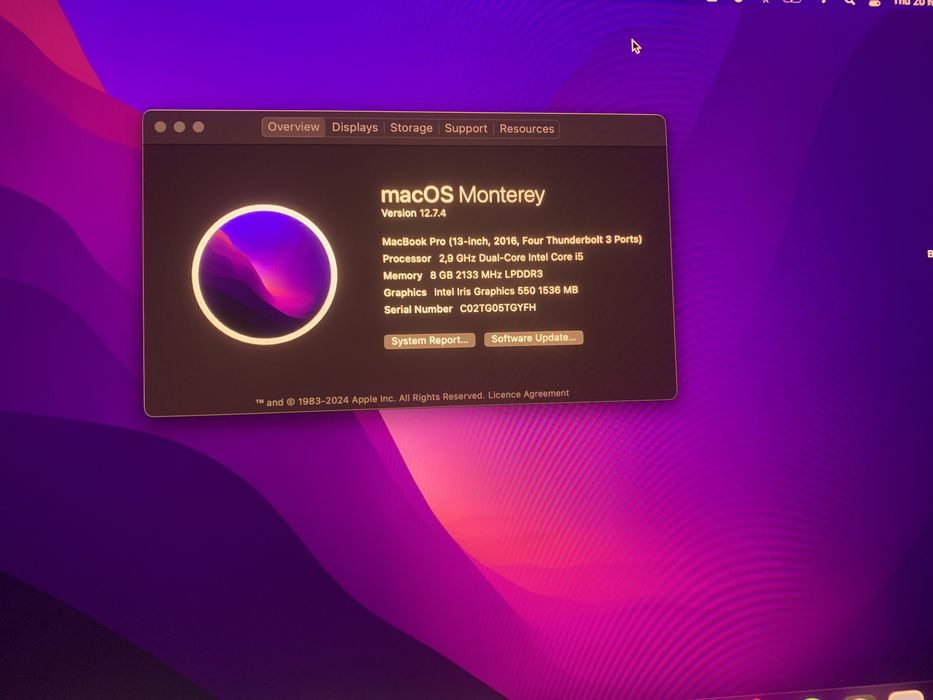The height and width of the screenshot is (700, 933).
Task: Click the macOS Monterey title
Action: [x=463, y=195]
